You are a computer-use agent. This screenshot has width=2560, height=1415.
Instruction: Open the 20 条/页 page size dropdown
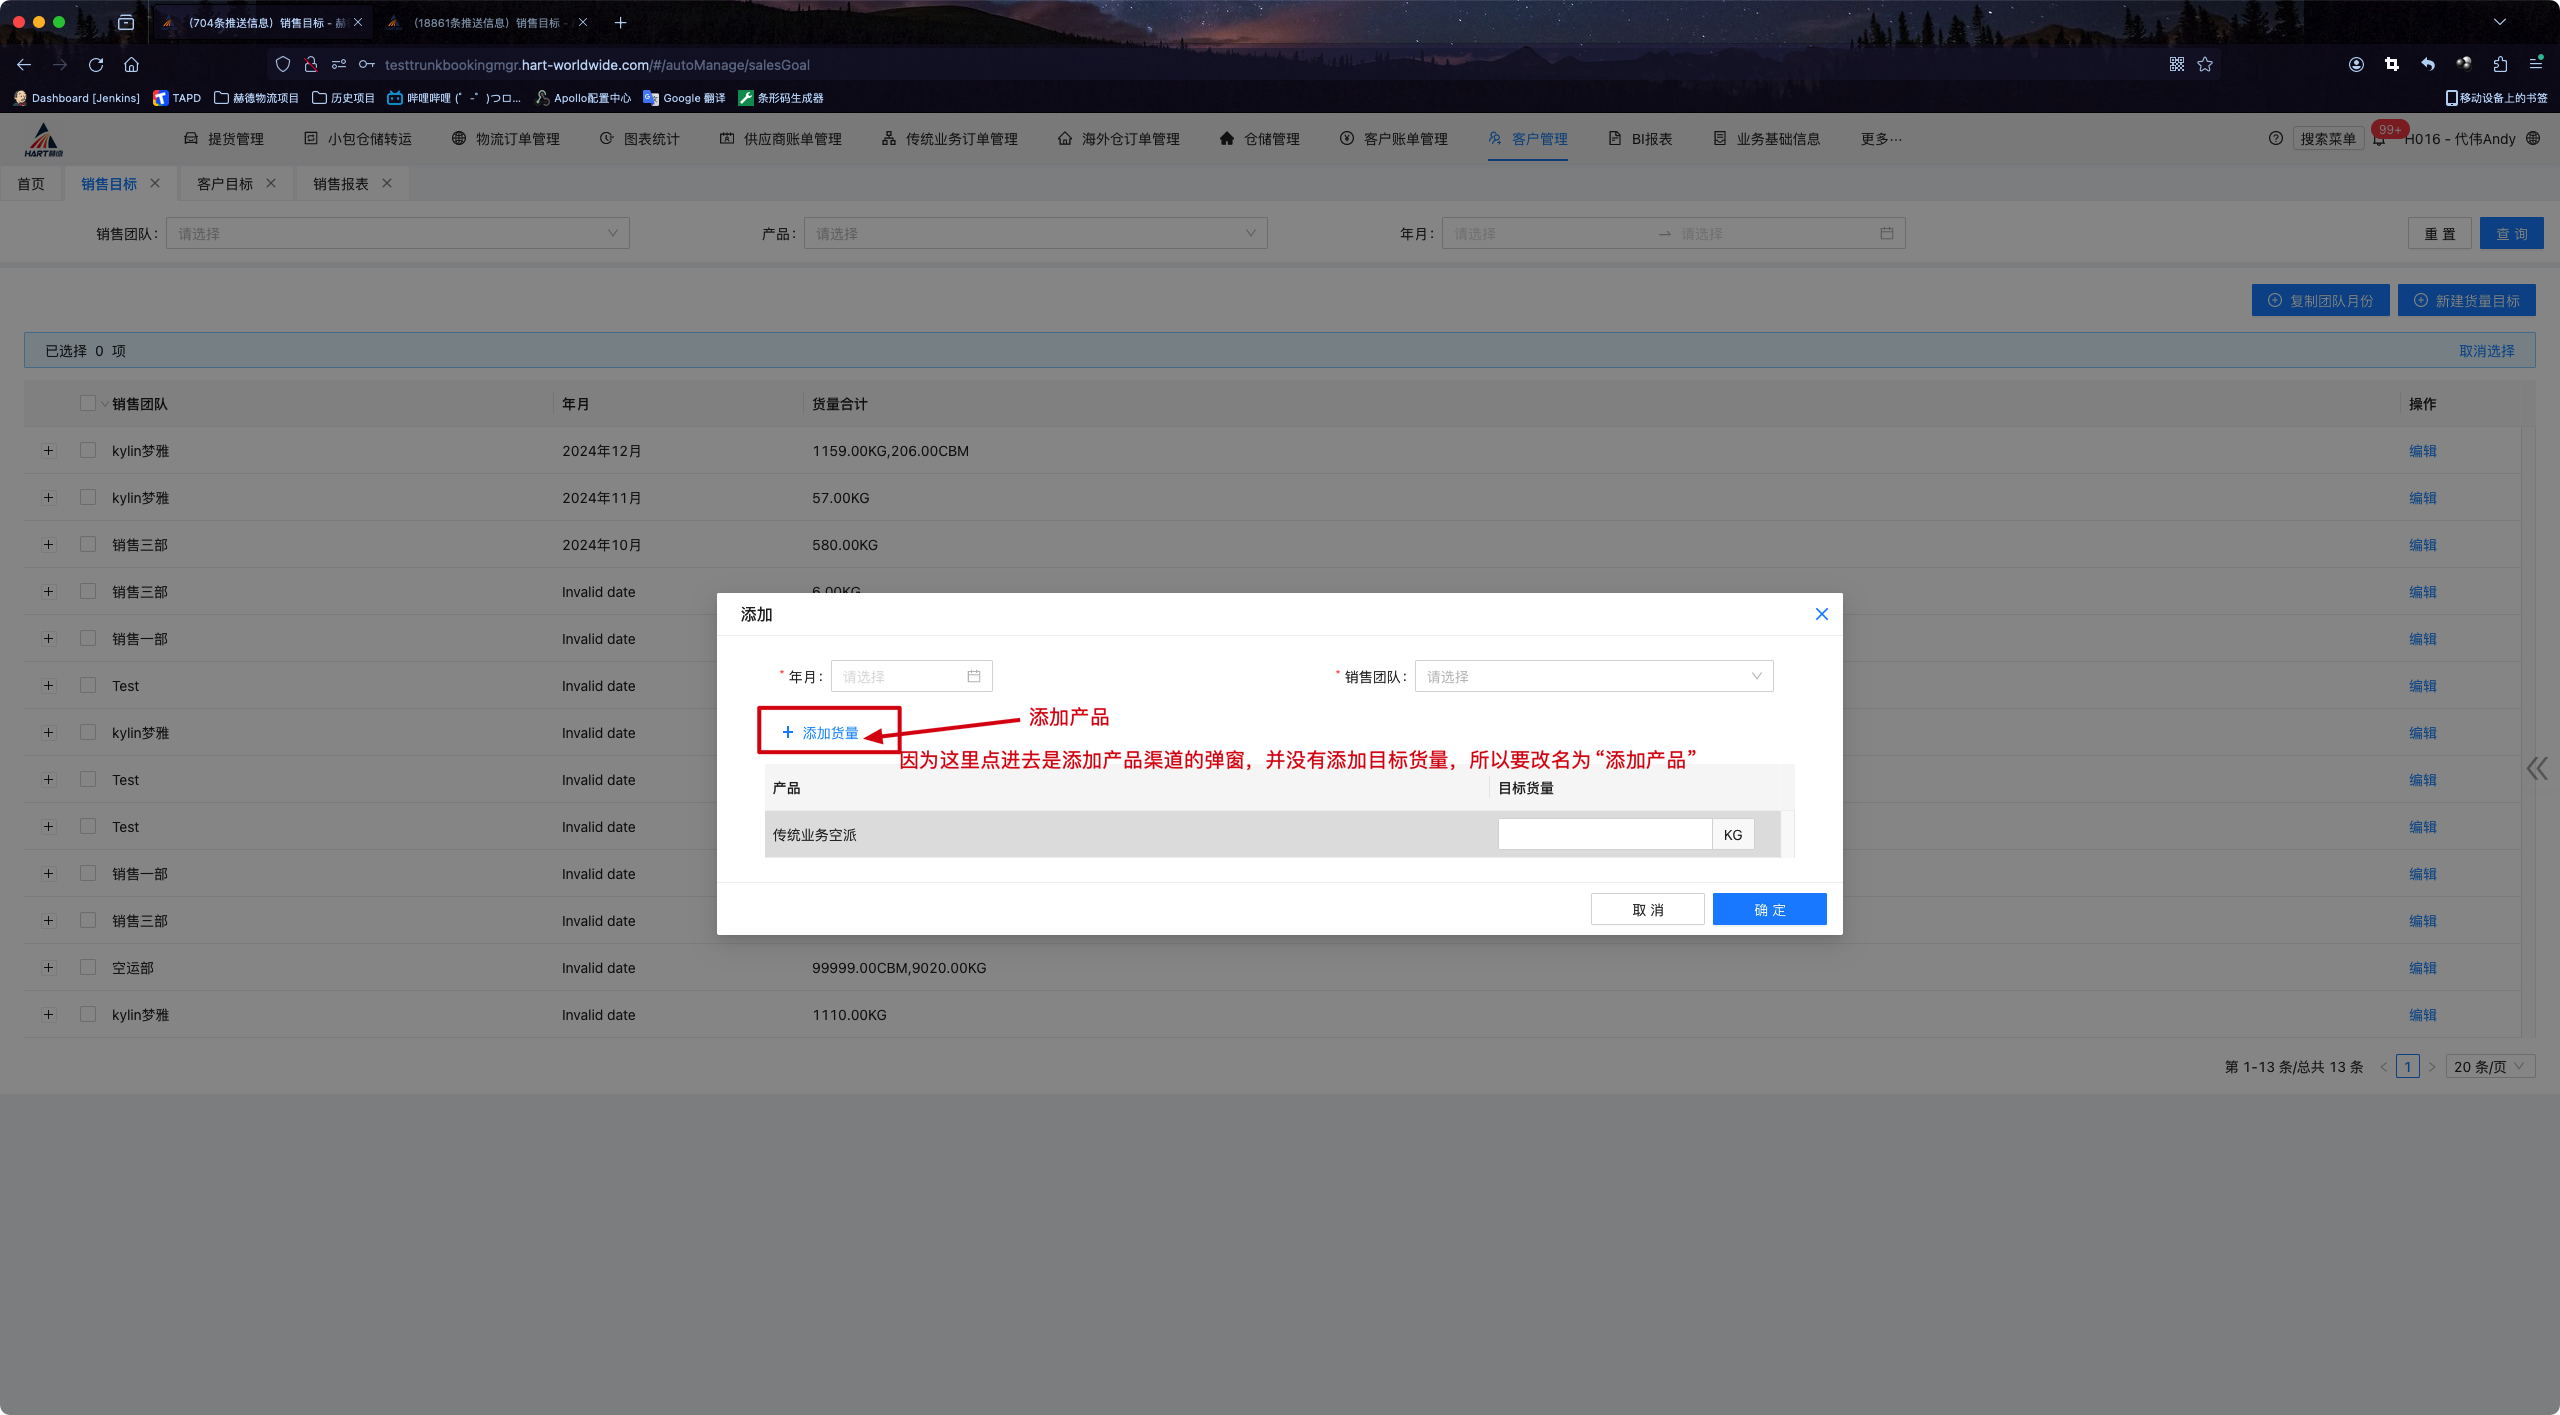(2488, 1067)
